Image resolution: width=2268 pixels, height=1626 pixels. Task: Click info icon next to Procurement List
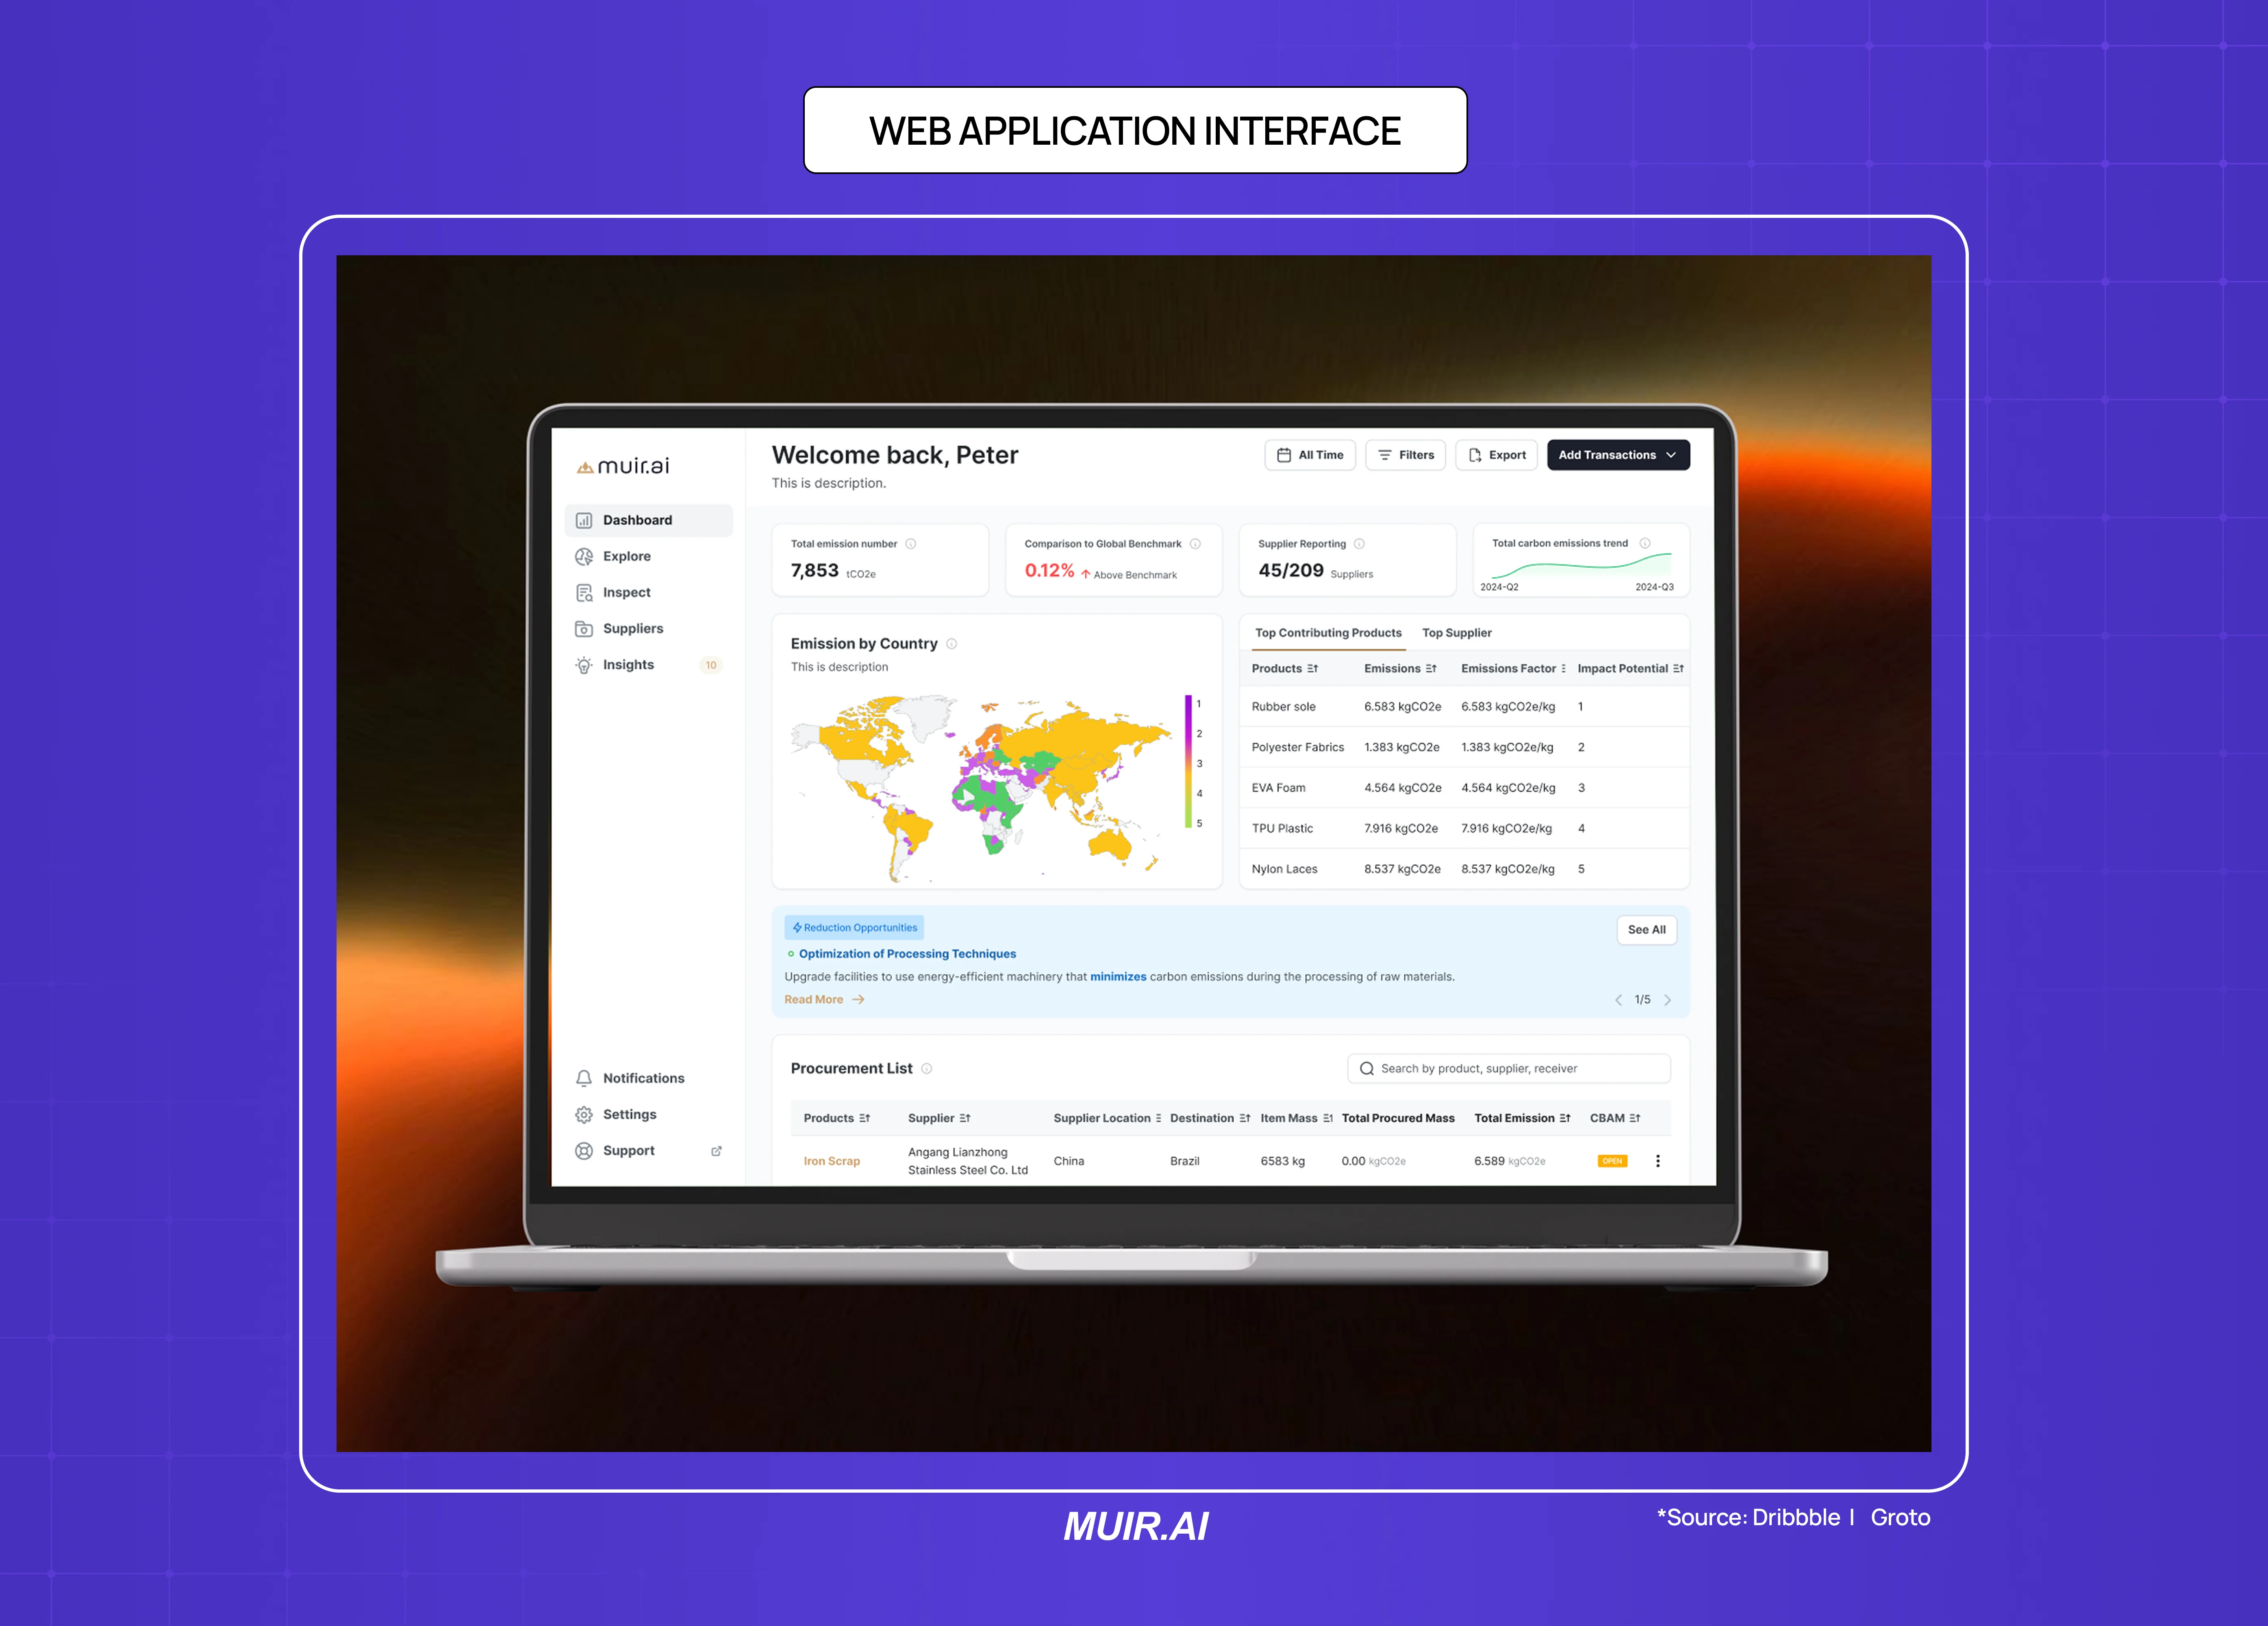[927, 1069]
